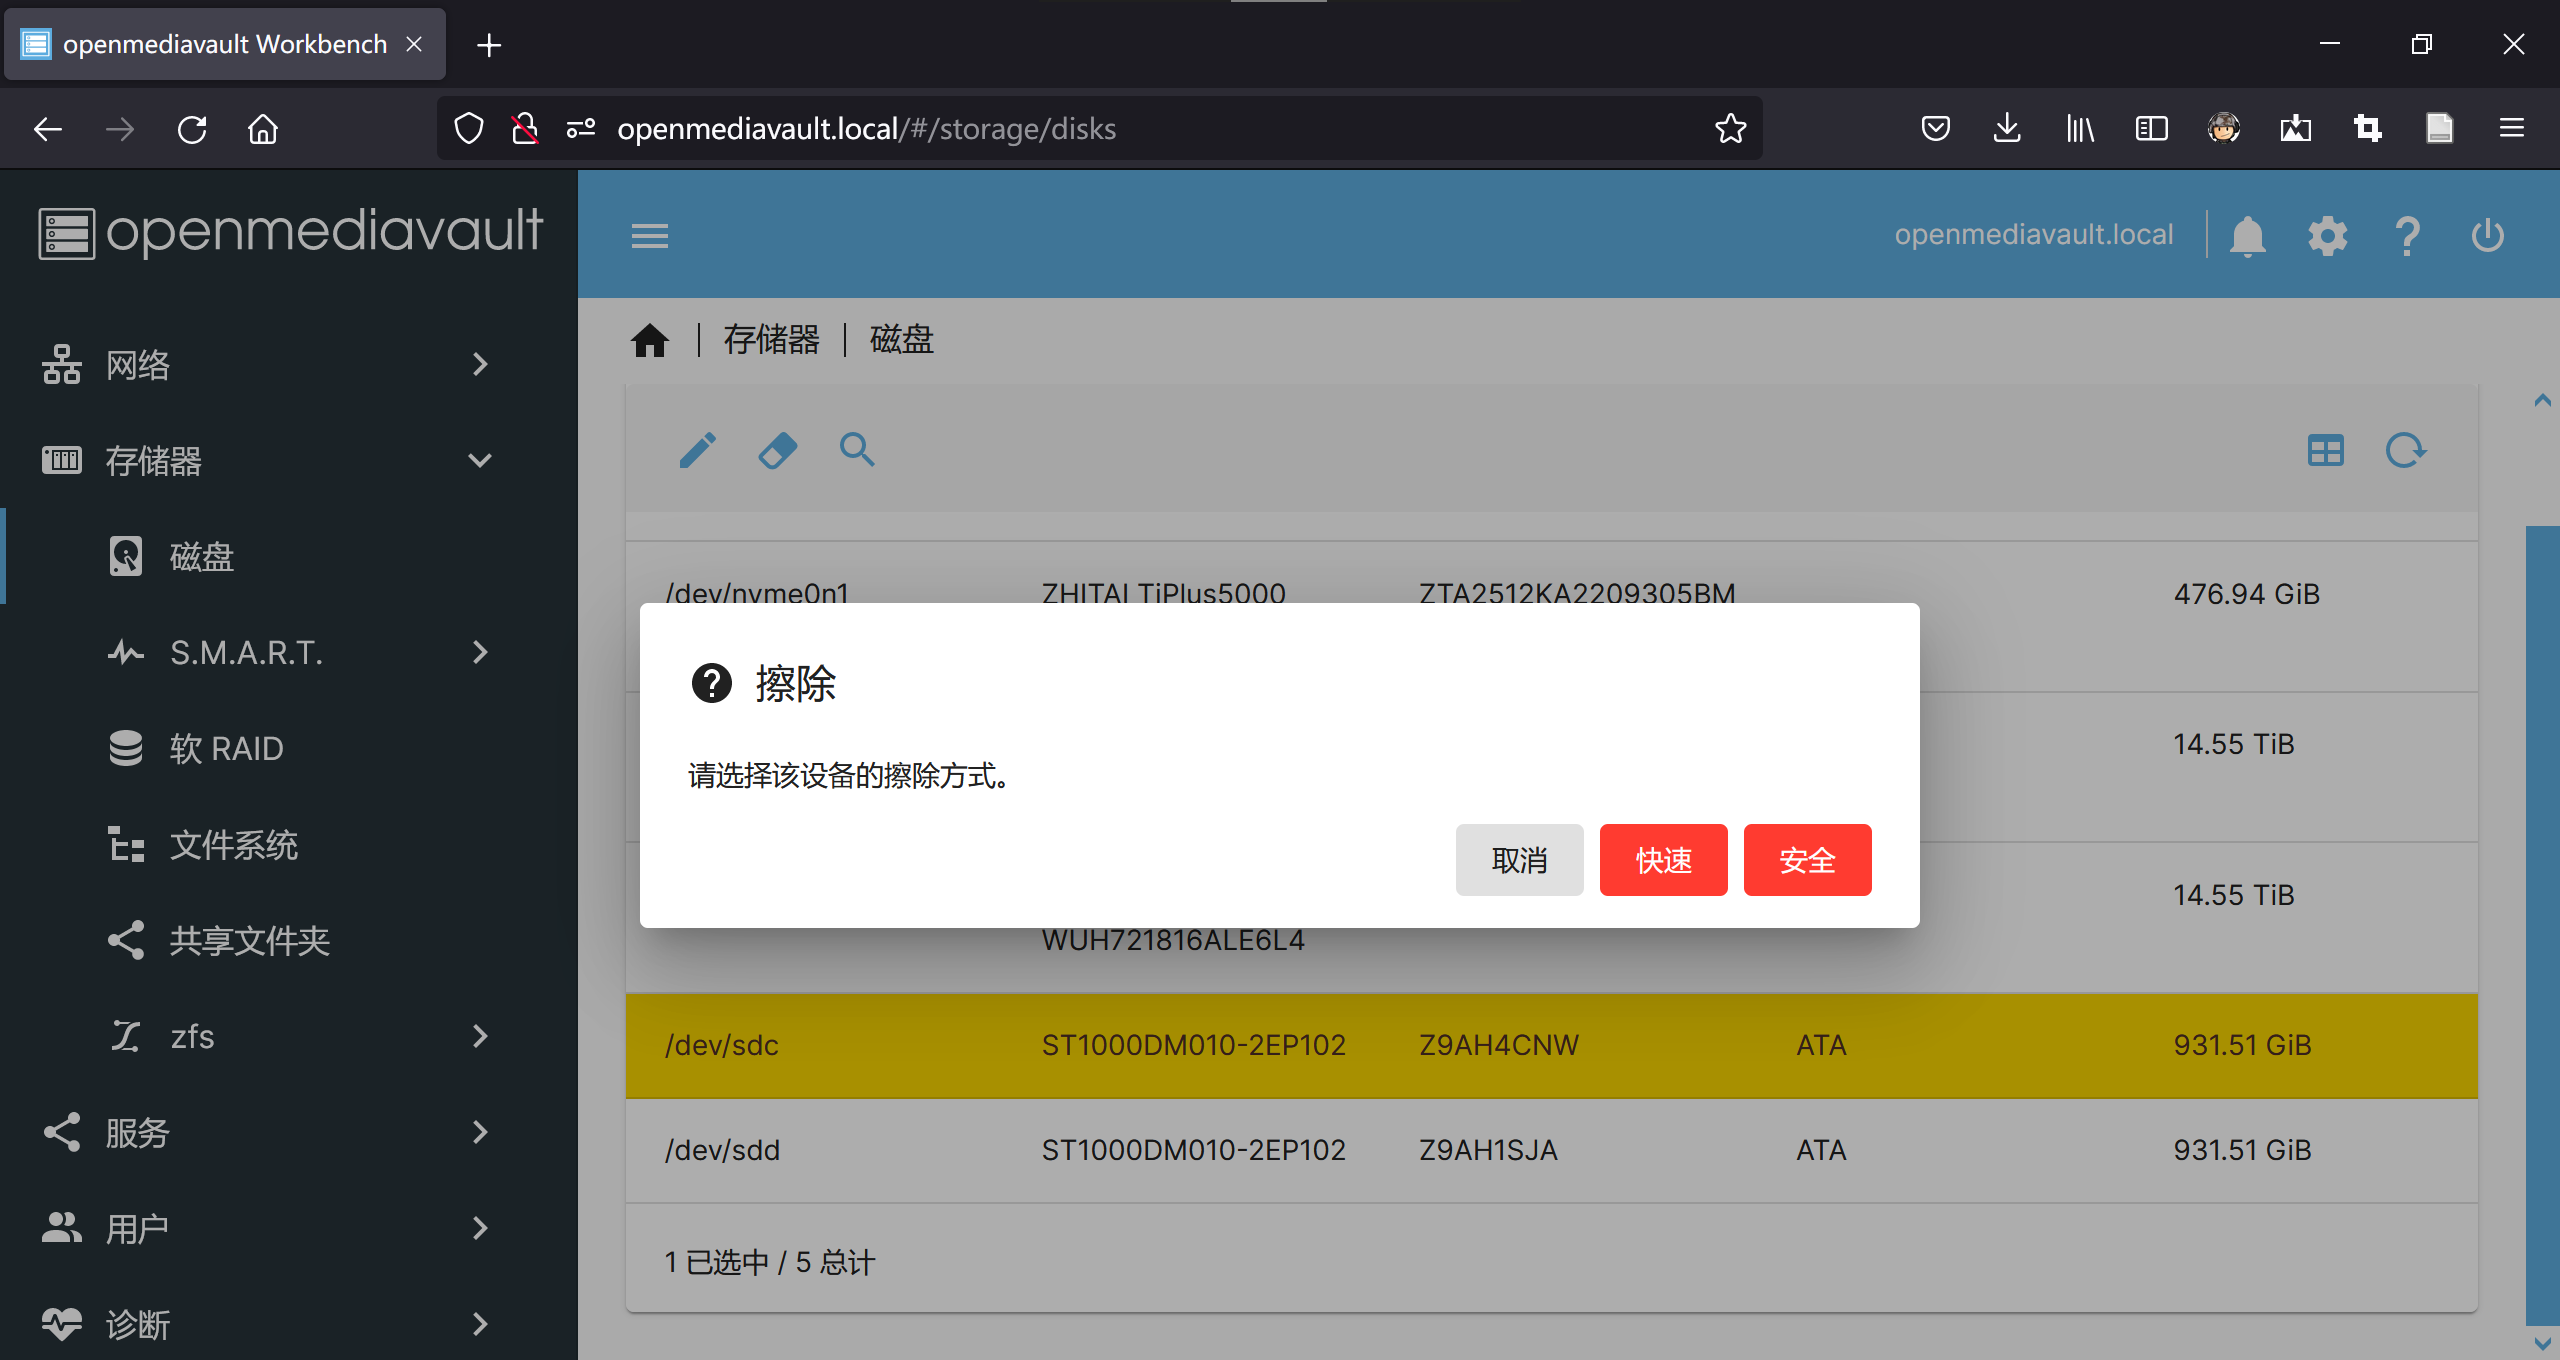
Task: Reload disk list with refresh icon
Action: pyautogui.click(x=2405, y=450)
